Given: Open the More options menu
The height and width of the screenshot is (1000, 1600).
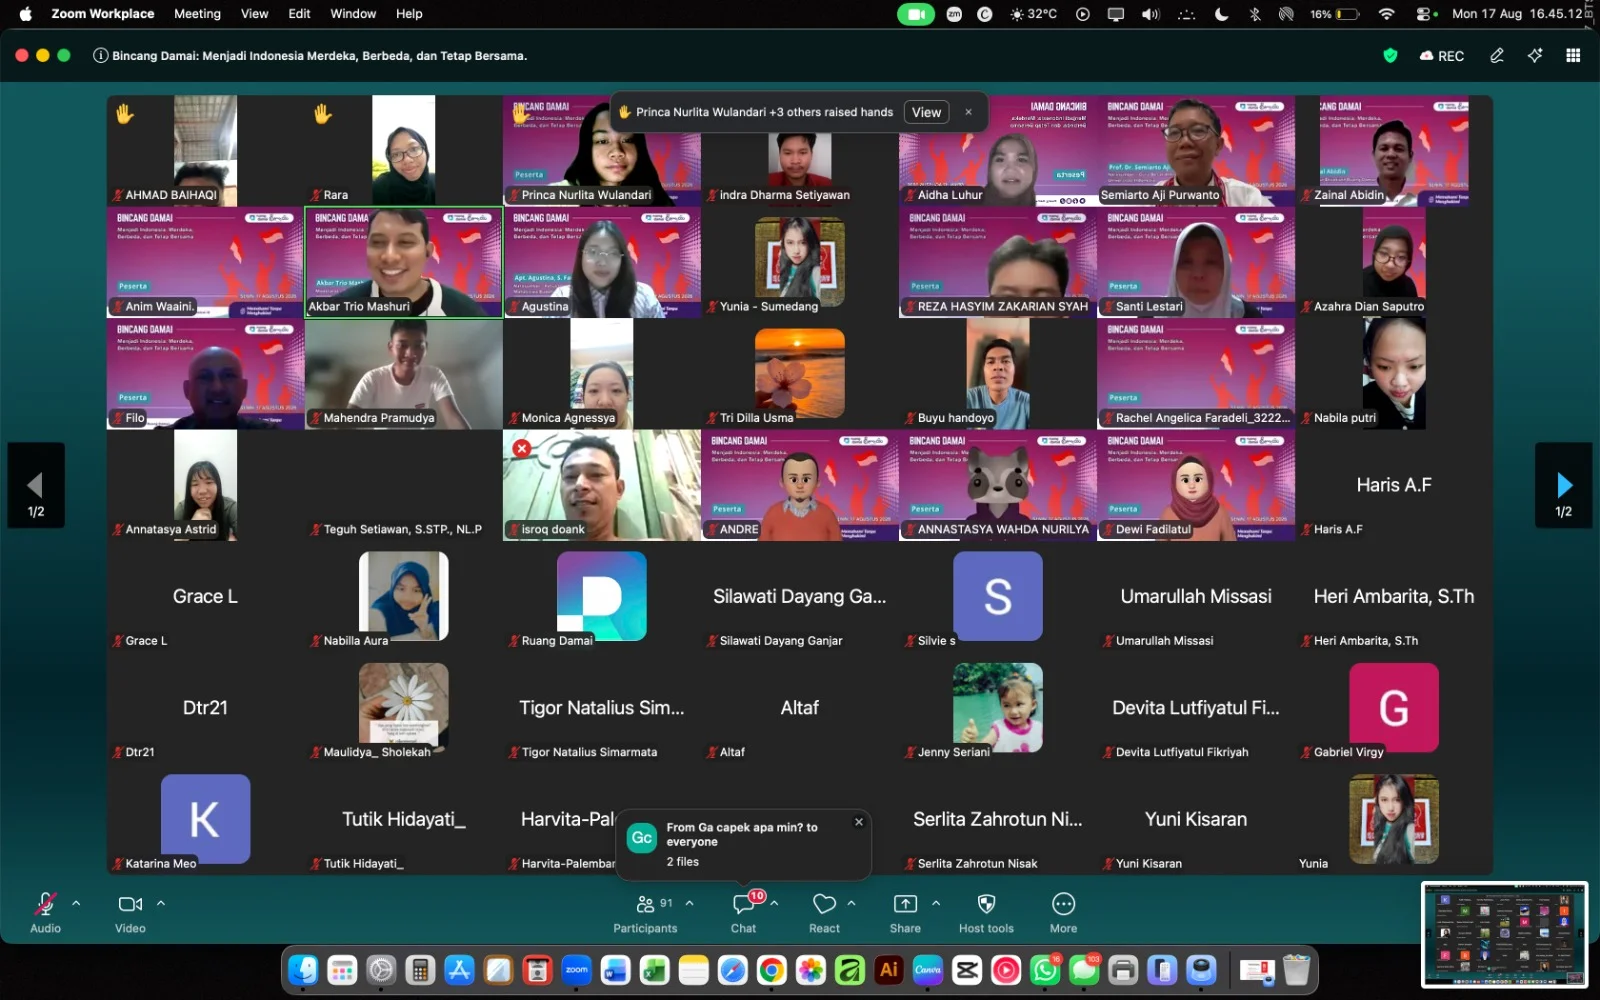Looking at the screenshot, I should tap(1063, 913).
